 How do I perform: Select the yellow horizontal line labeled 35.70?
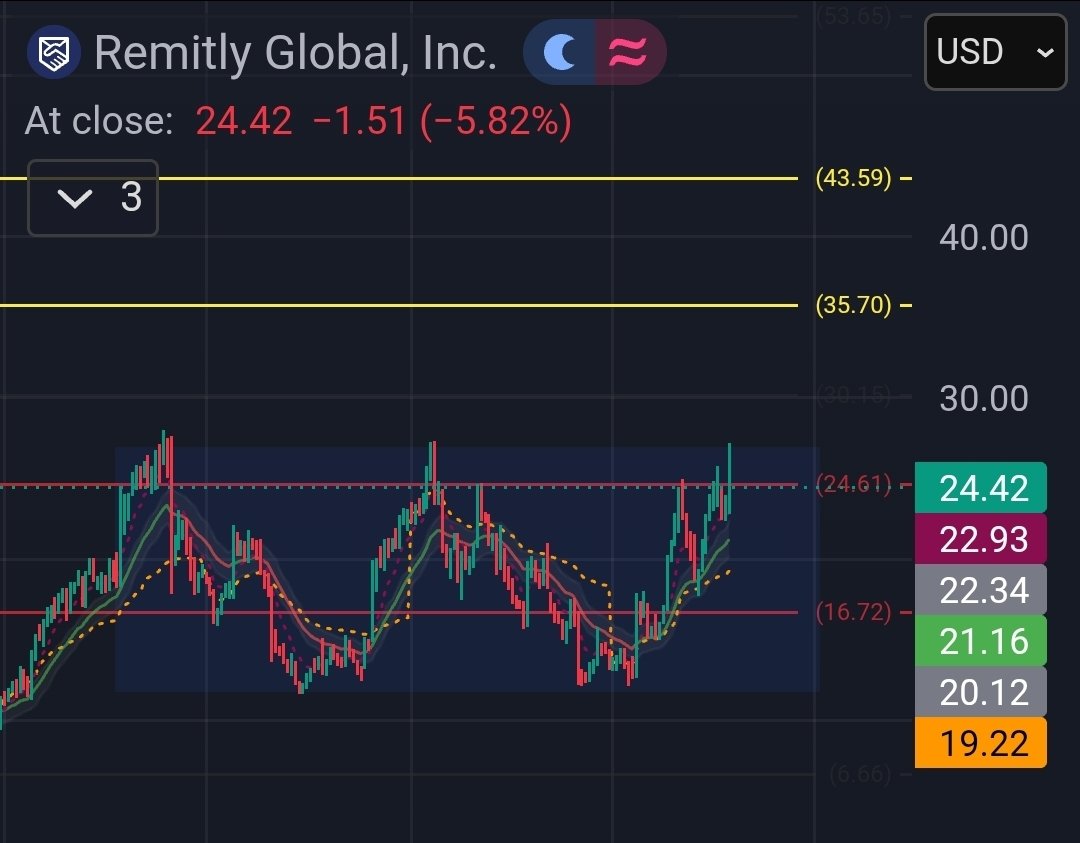tap(399, 305)
